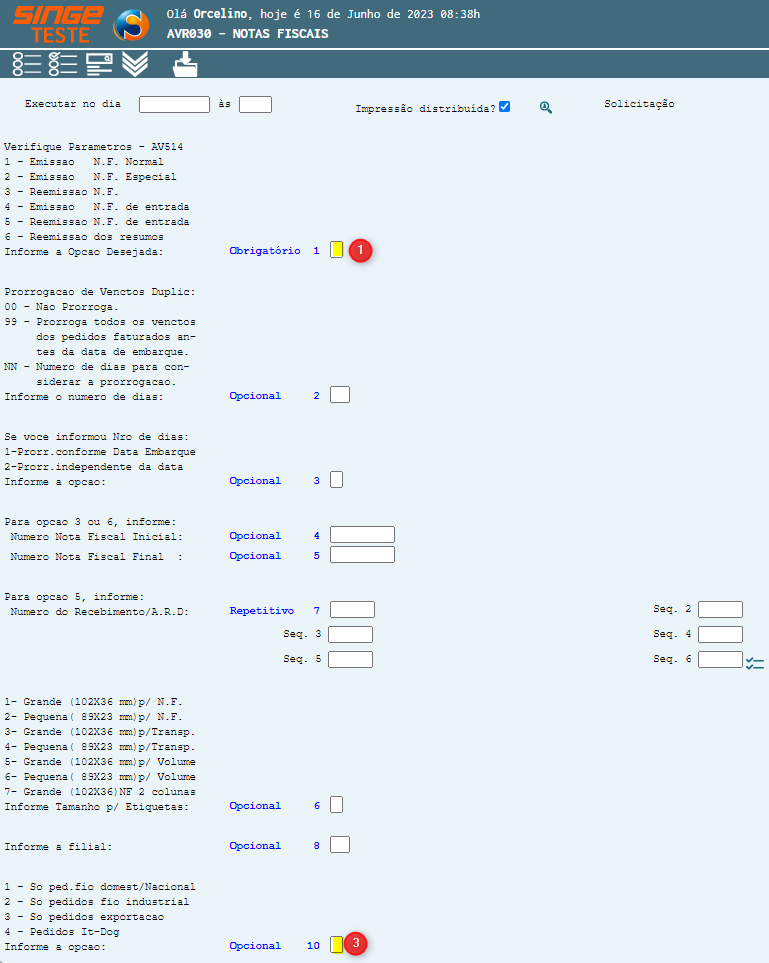Click the Nota Fiscal Final field
Viewport: 769px width, 963px height.
point(362,555)
